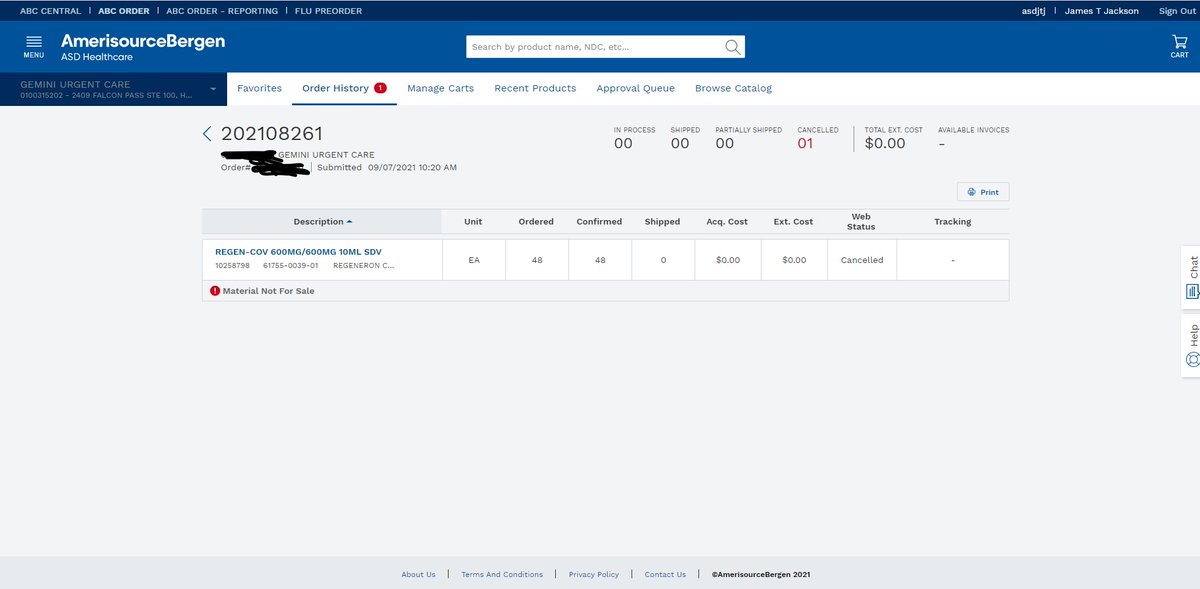Click the Material Not For Sale message
1200x589 pixels.
(268, 291)
